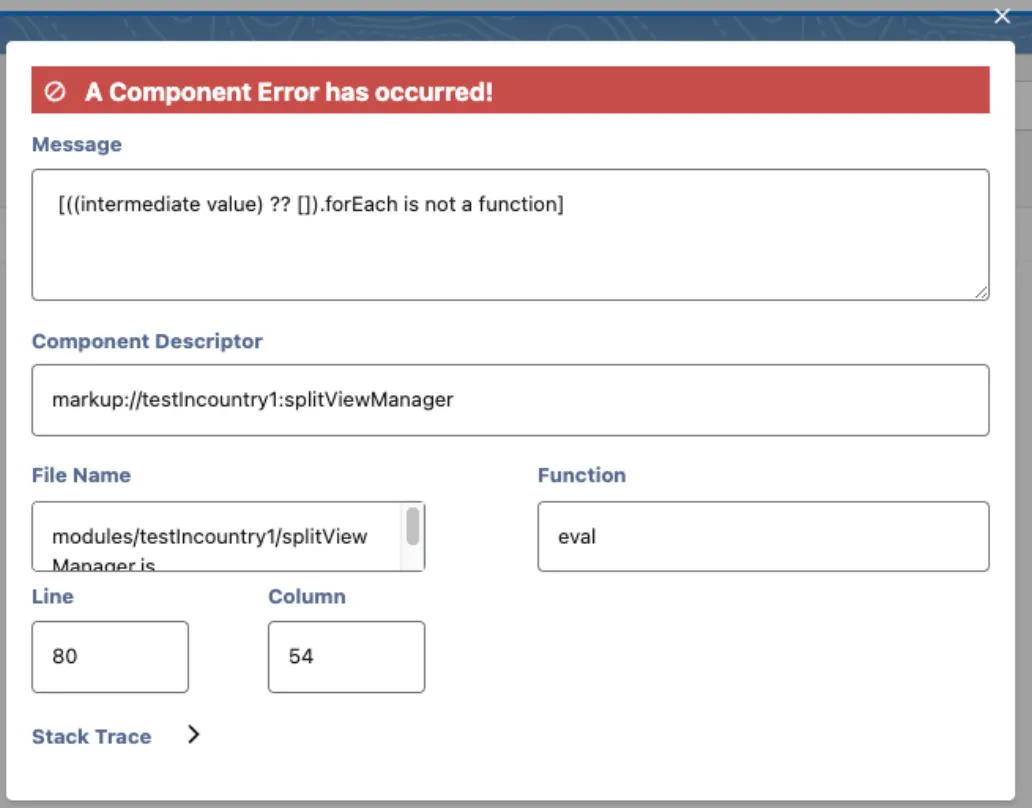
Task: Click the error ban icon in red banner
Action: (x=56, y=92)
